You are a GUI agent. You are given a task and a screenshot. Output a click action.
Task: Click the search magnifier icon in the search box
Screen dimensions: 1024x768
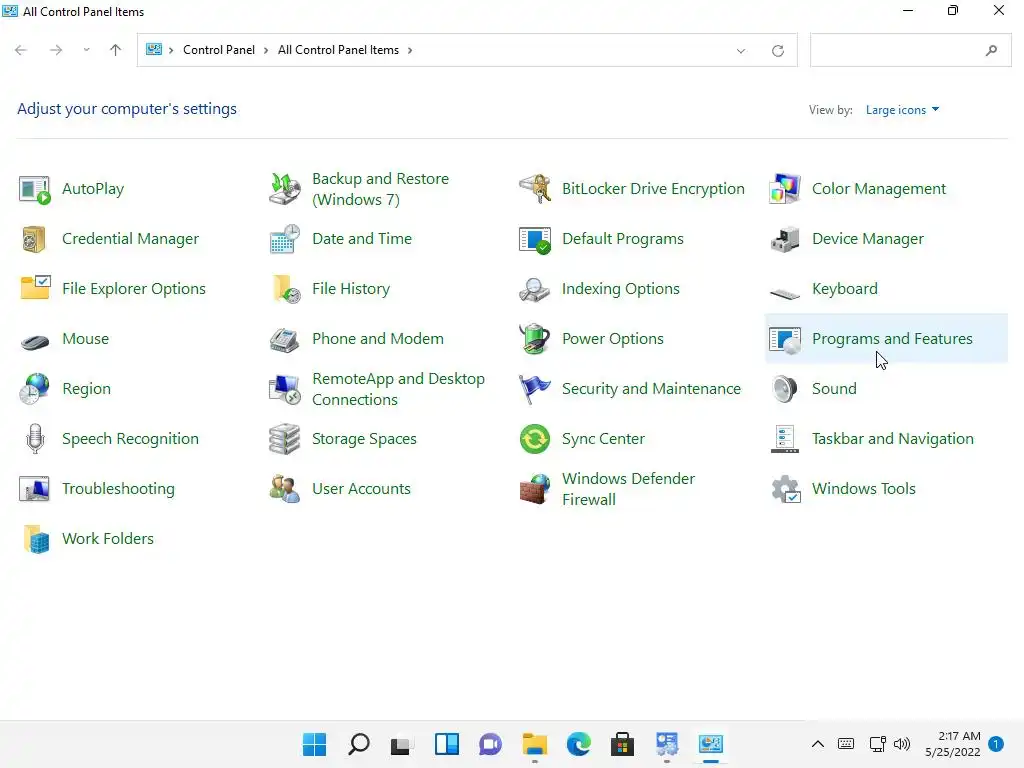pos(991,50)
